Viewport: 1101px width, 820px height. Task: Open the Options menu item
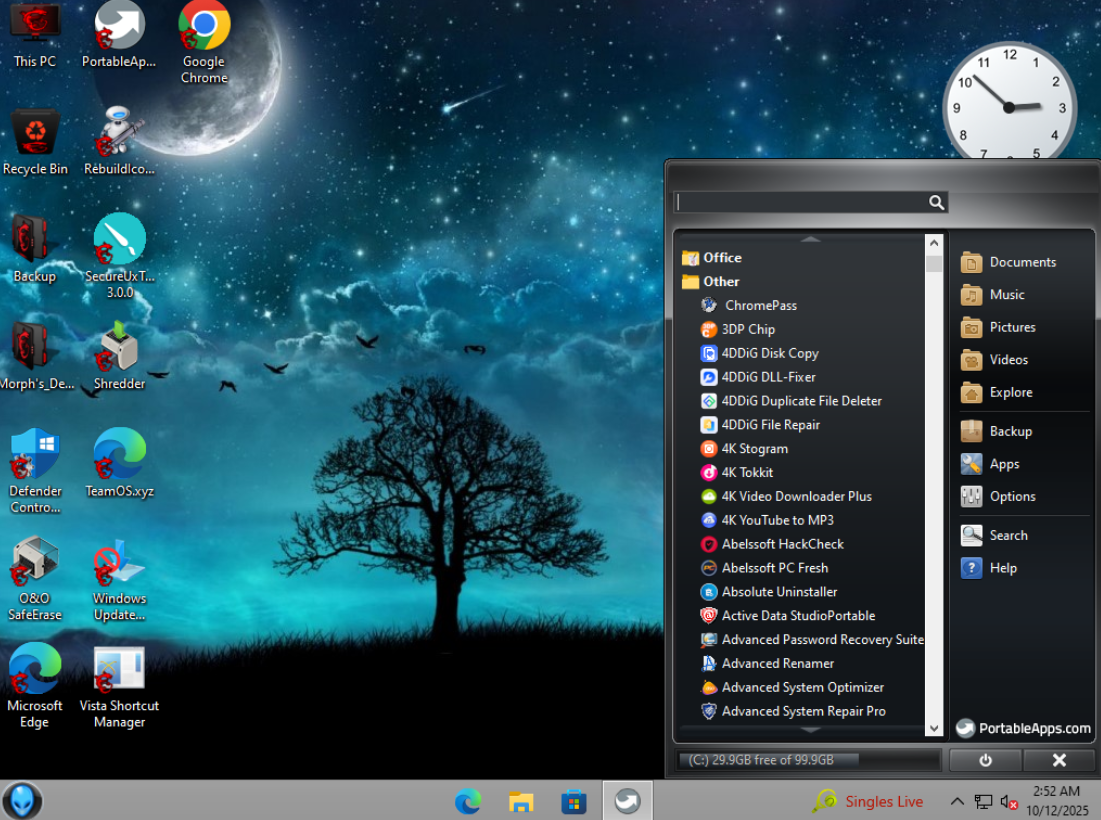click(x=1012, y=496)
